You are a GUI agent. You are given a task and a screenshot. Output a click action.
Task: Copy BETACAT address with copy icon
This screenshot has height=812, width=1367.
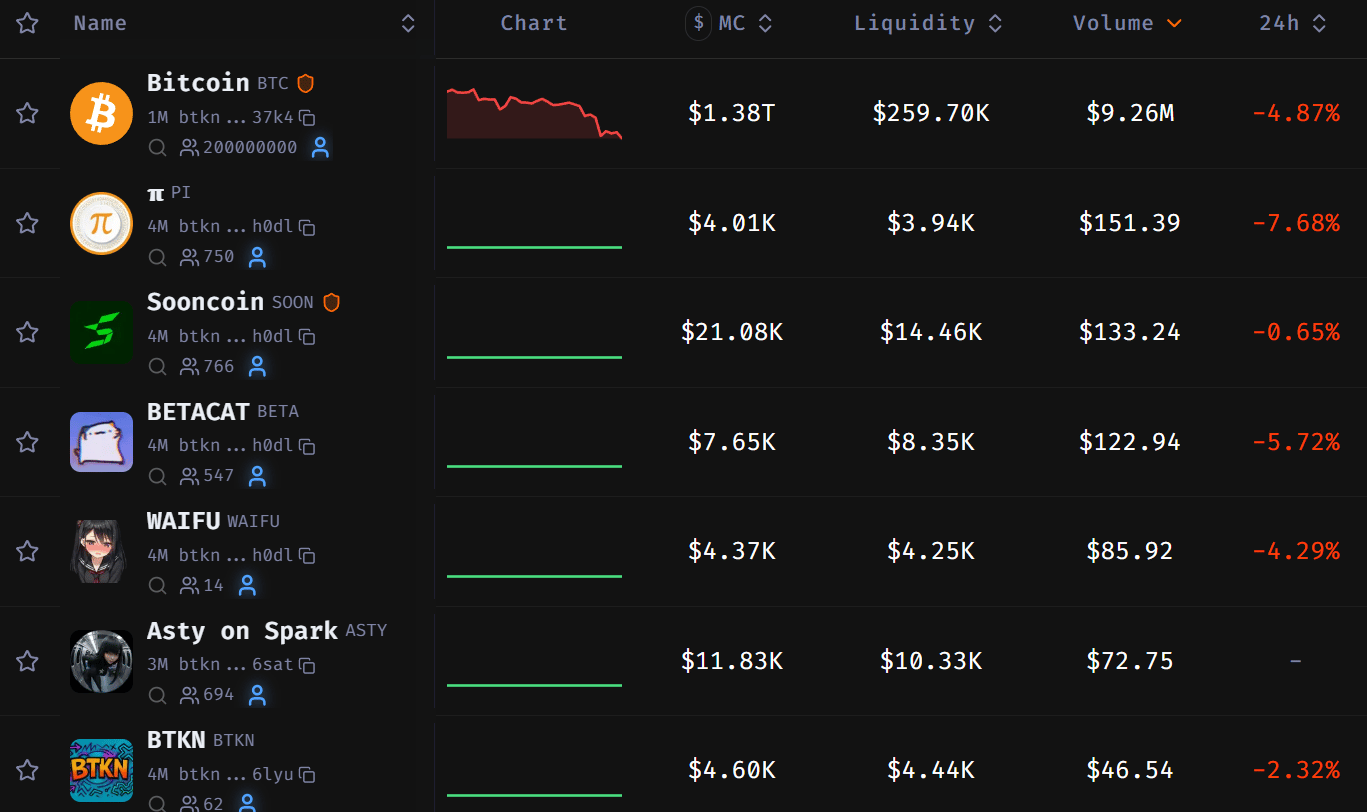coord(308,446)
